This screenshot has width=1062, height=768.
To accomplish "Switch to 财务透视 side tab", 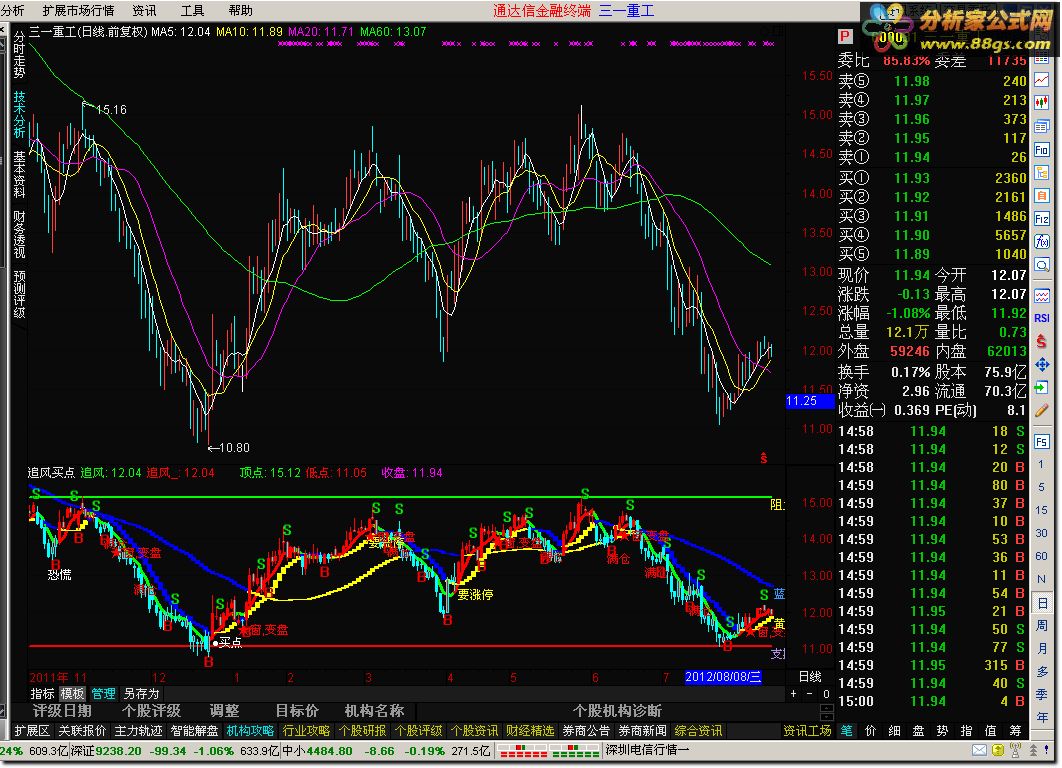I will pos(19,234).
